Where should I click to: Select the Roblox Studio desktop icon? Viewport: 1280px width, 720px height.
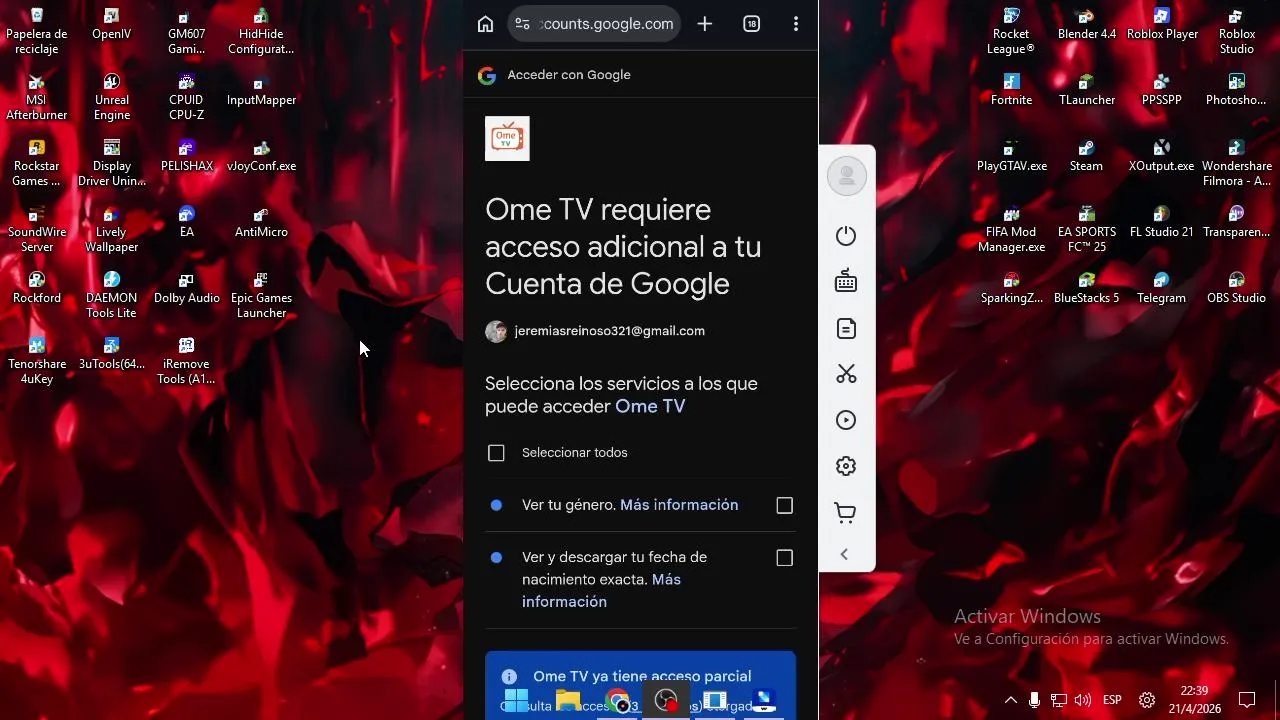pos(1237,31)
